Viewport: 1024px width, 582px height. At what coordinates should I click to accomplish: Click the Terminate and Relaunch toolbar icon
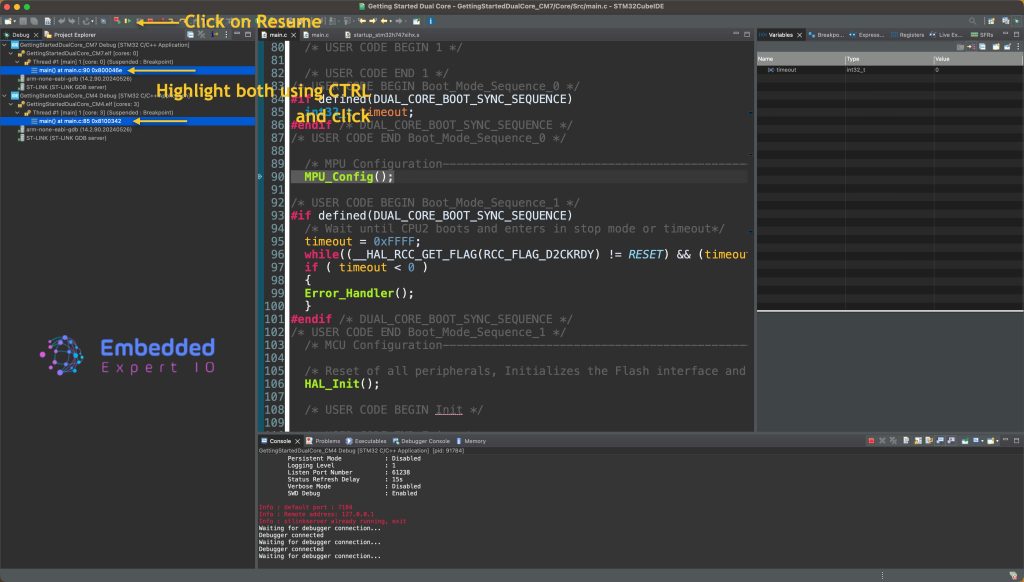[x=117, y=20]
